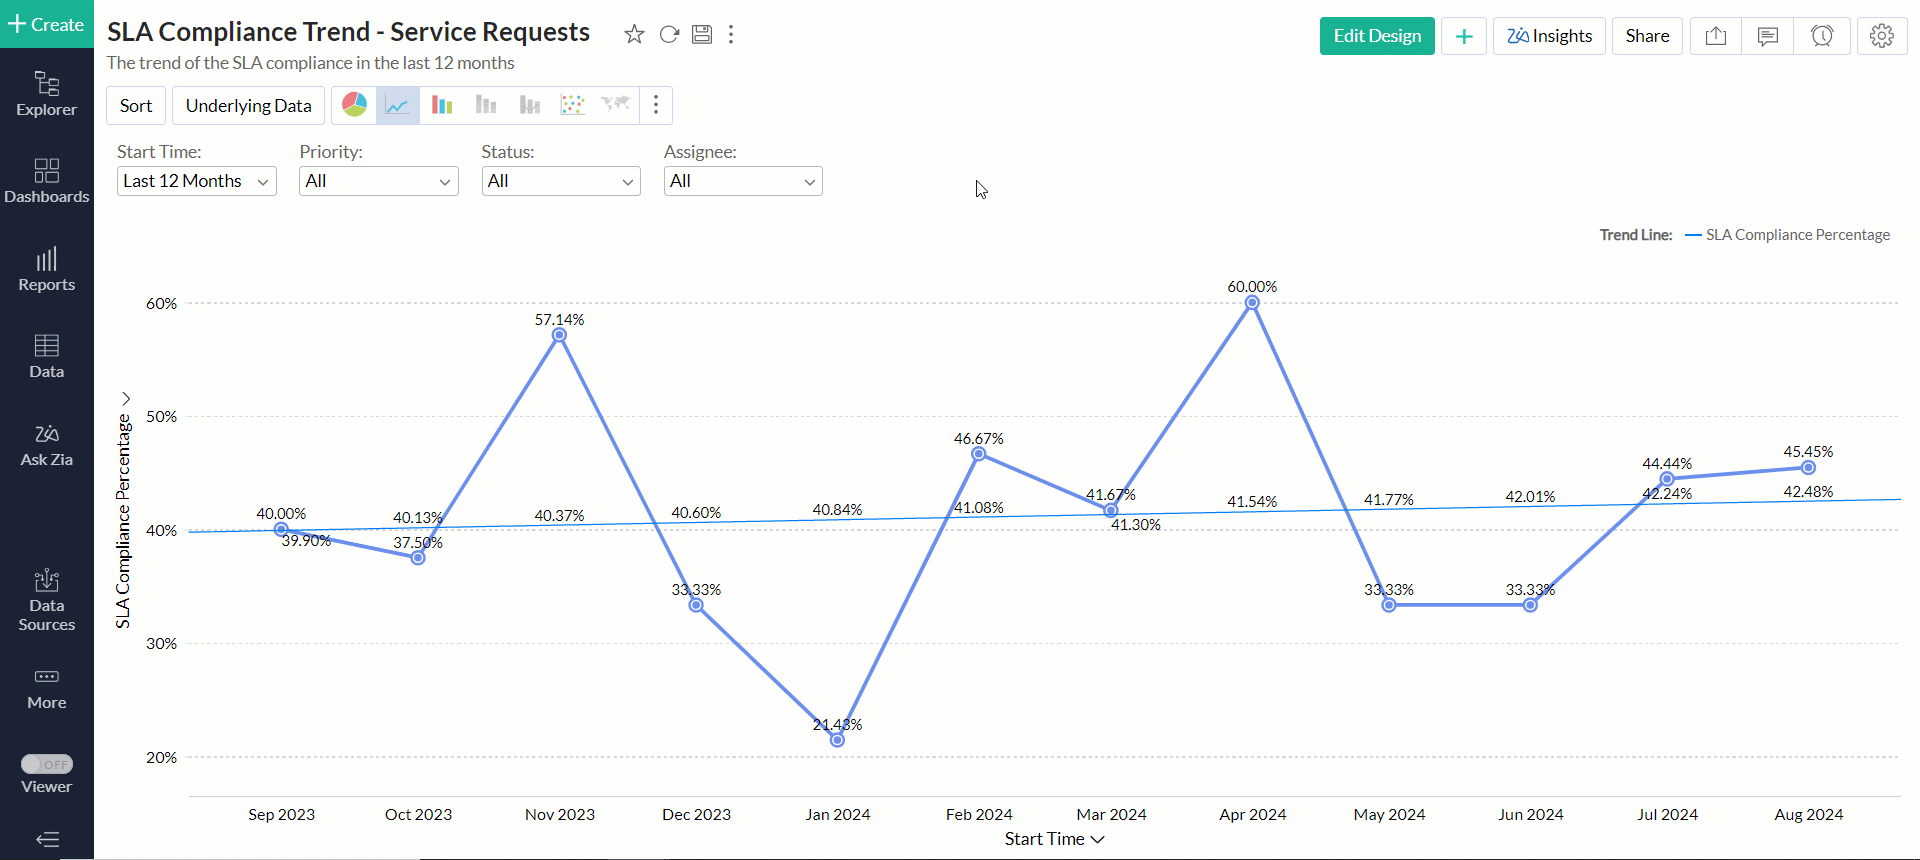Switch to scatter chart type
Viewport: 1920px width, 860px height.
coord(572,105)
